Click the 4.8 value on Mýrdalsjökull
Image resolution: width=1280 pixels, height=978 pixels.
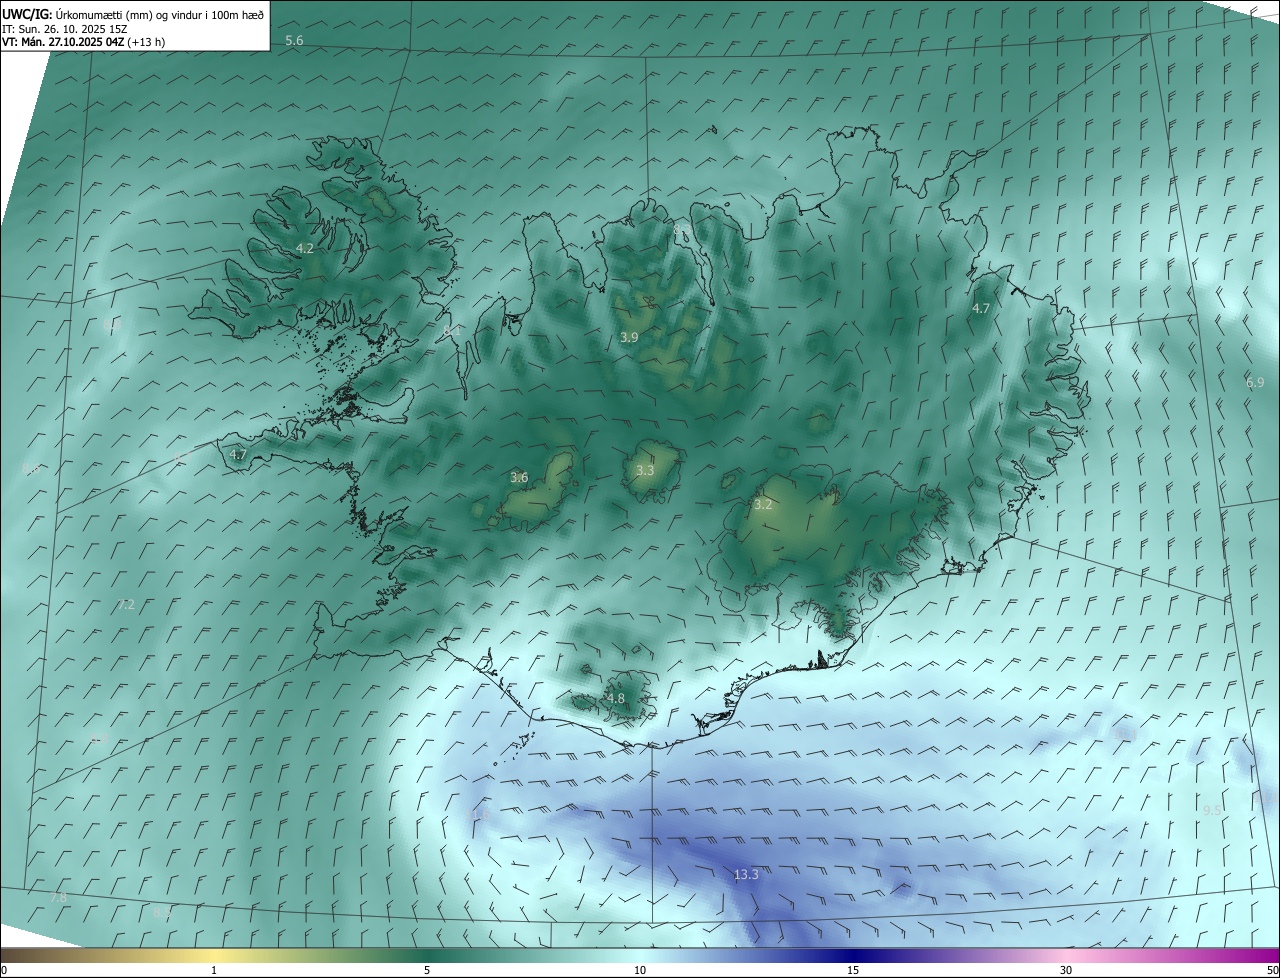pyautogui.click(x=616, y=699)
